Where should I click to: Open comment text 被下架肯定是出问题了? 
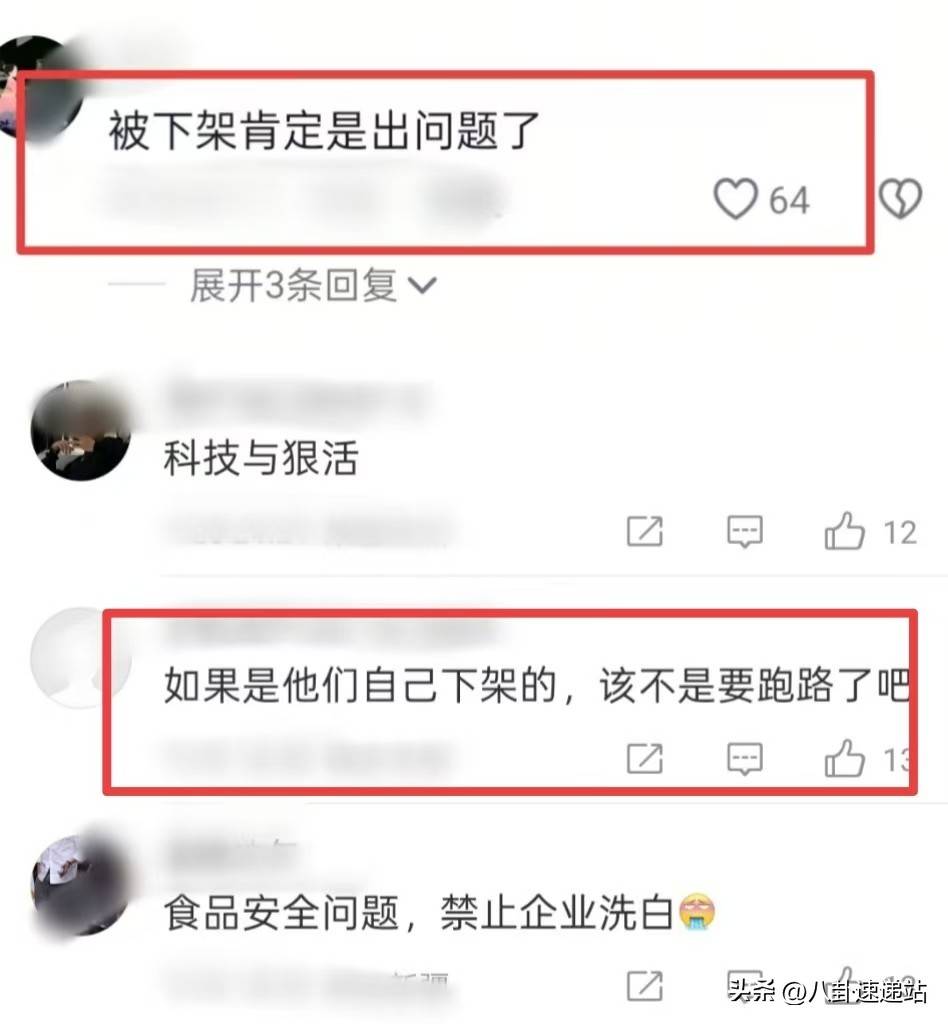pos(324,131)
